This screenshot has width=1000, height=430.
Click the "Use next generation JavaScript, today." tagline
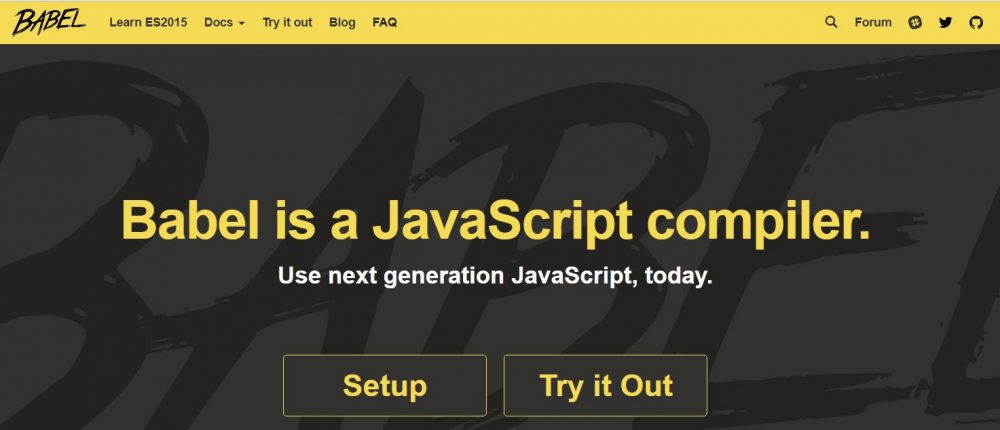point(495,275)
